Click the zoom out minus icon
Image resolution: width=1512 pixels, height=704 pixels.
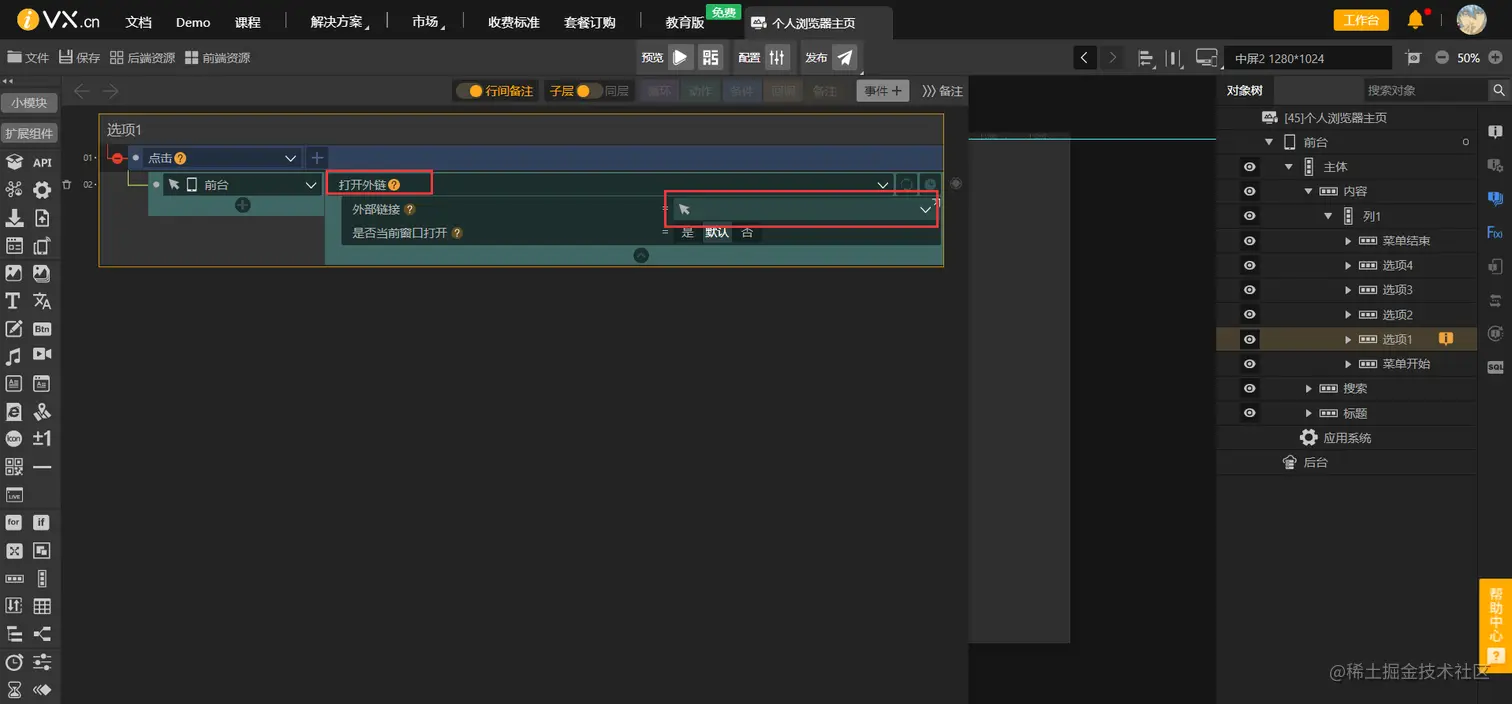(1442, 58)
